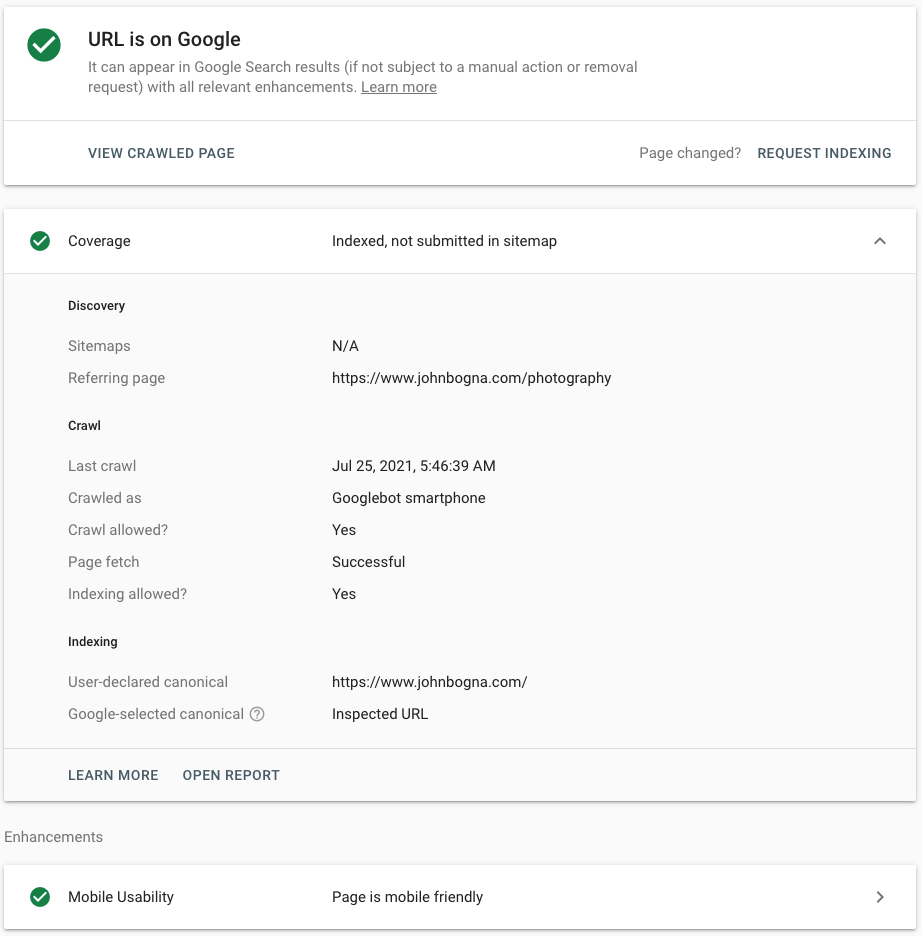922x936 pixels.
Task: Click the green check icon beside URL is on Google
Action: [x=44, y=45]
